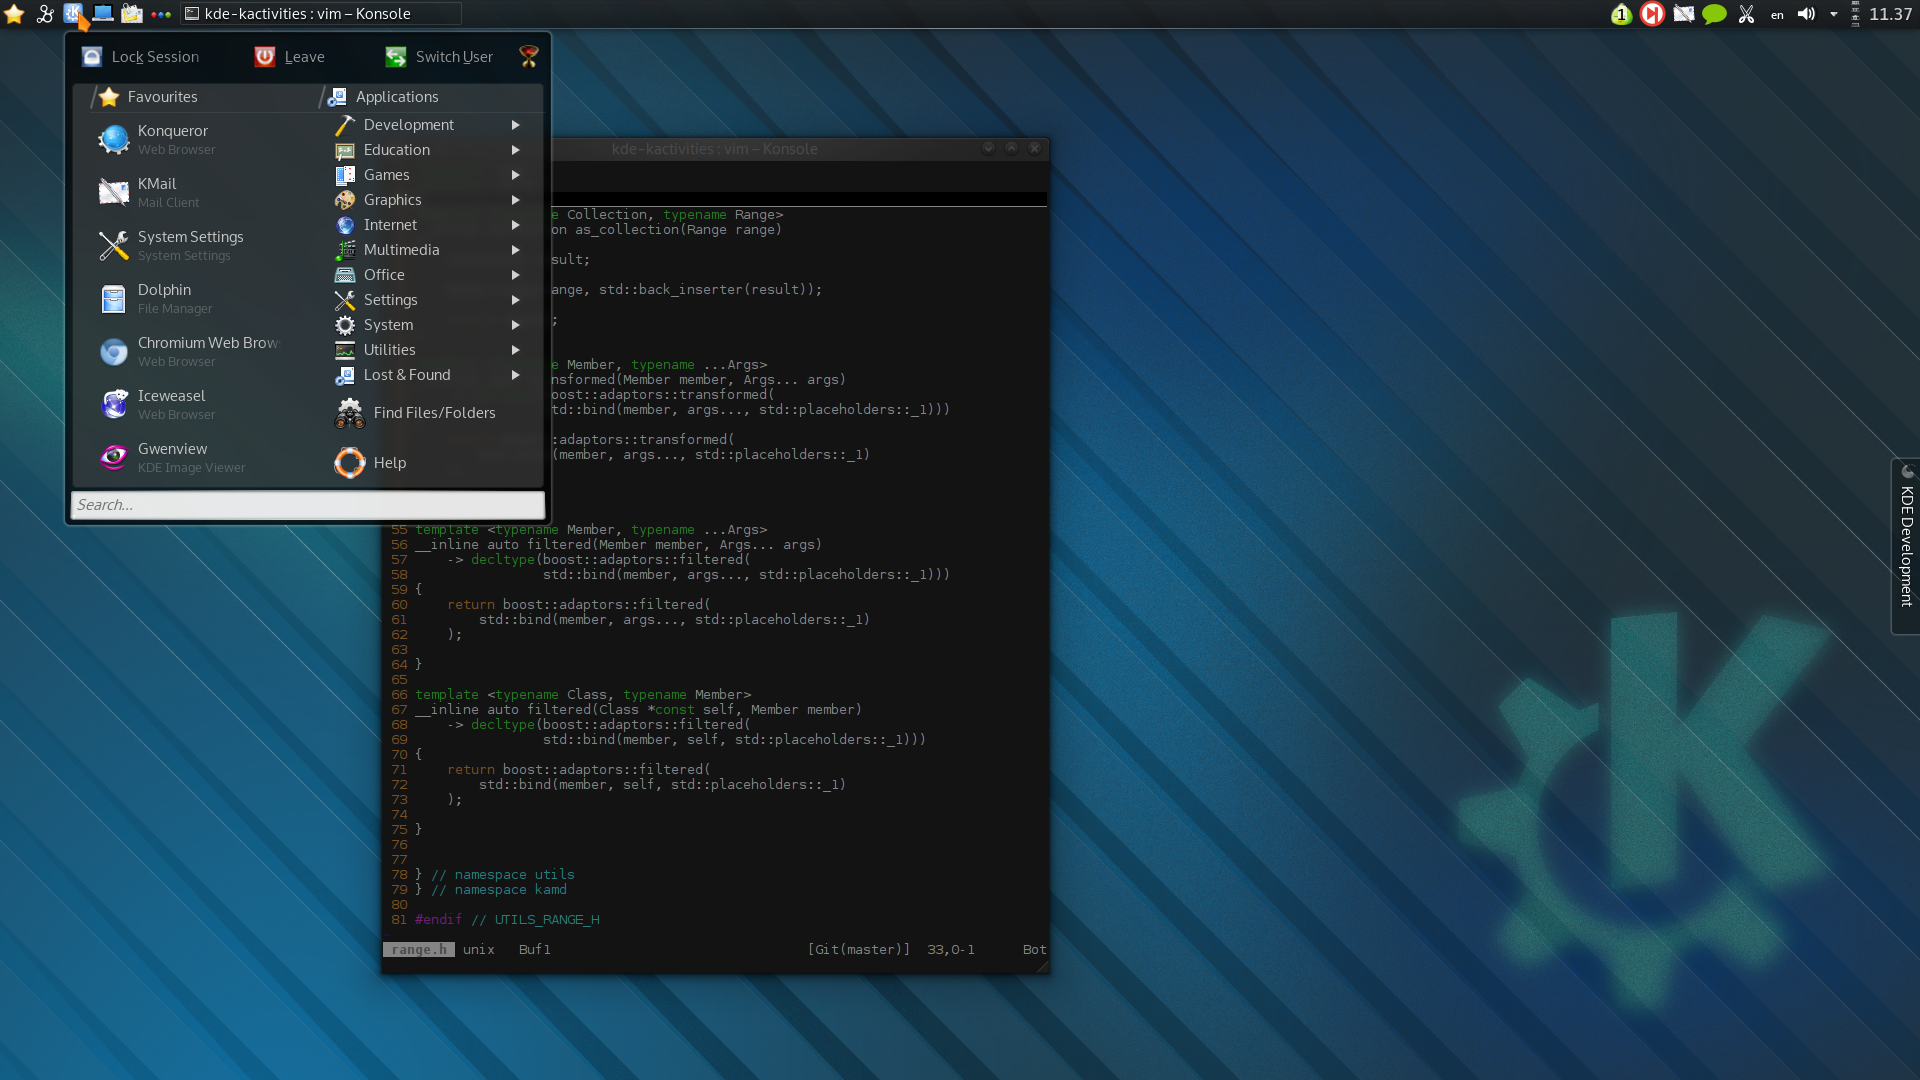
Task: Click Find Files/Folders menu item
Action: [x=434, y=411]
